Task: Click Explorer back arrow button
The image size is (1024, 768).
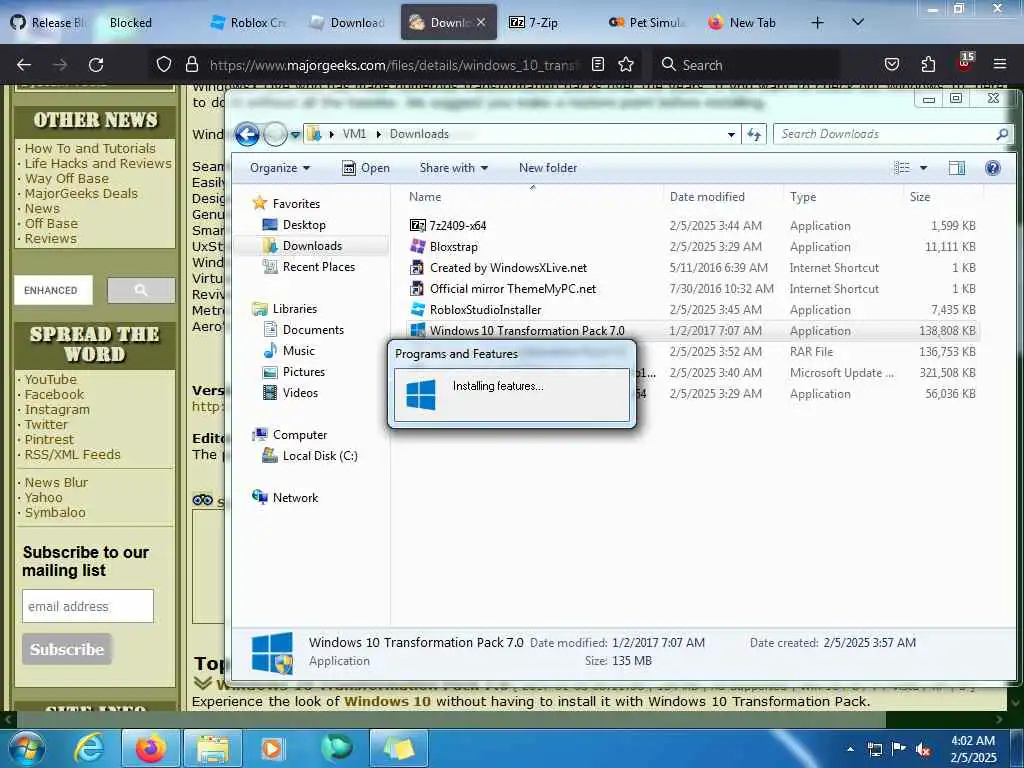Action: click(247, 135)
